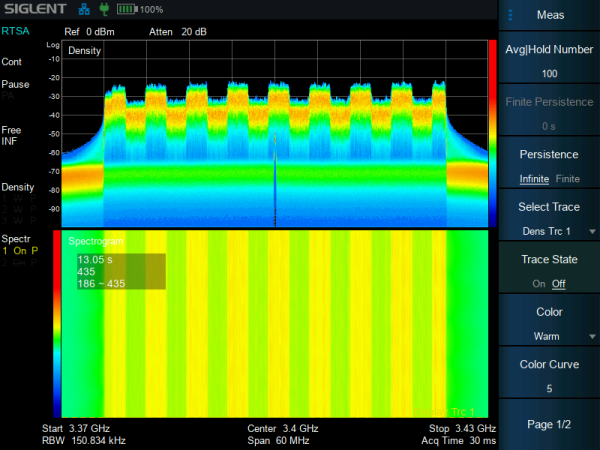Open the RTSA mode selector
600x450 pixels.
pos(15,31)
